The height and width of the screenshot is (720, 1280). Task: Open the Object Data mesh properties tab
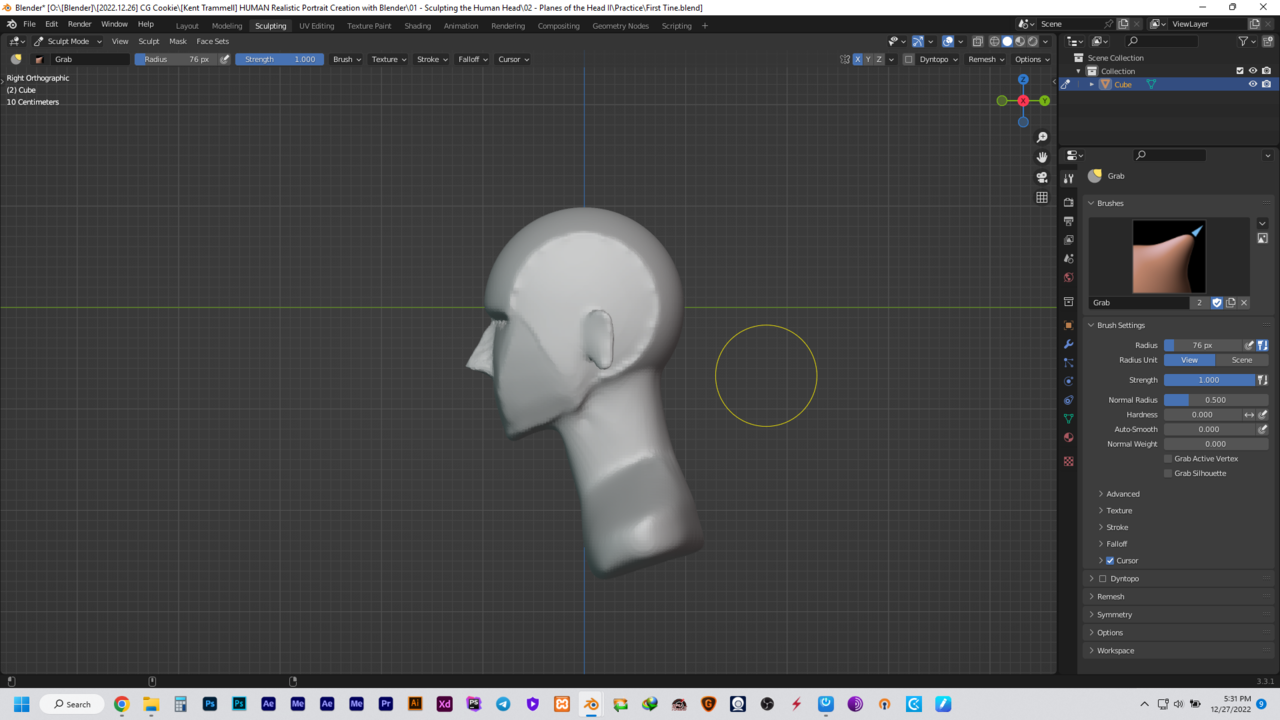click(x=1069, y=418)
